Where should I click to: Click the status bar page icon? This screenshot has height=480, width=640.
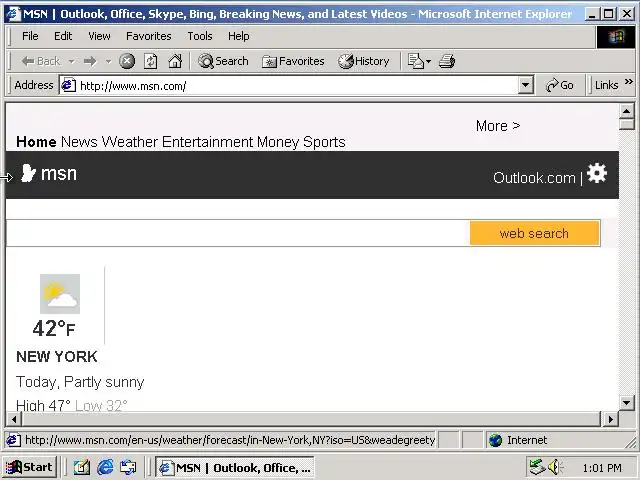(13, 440)
